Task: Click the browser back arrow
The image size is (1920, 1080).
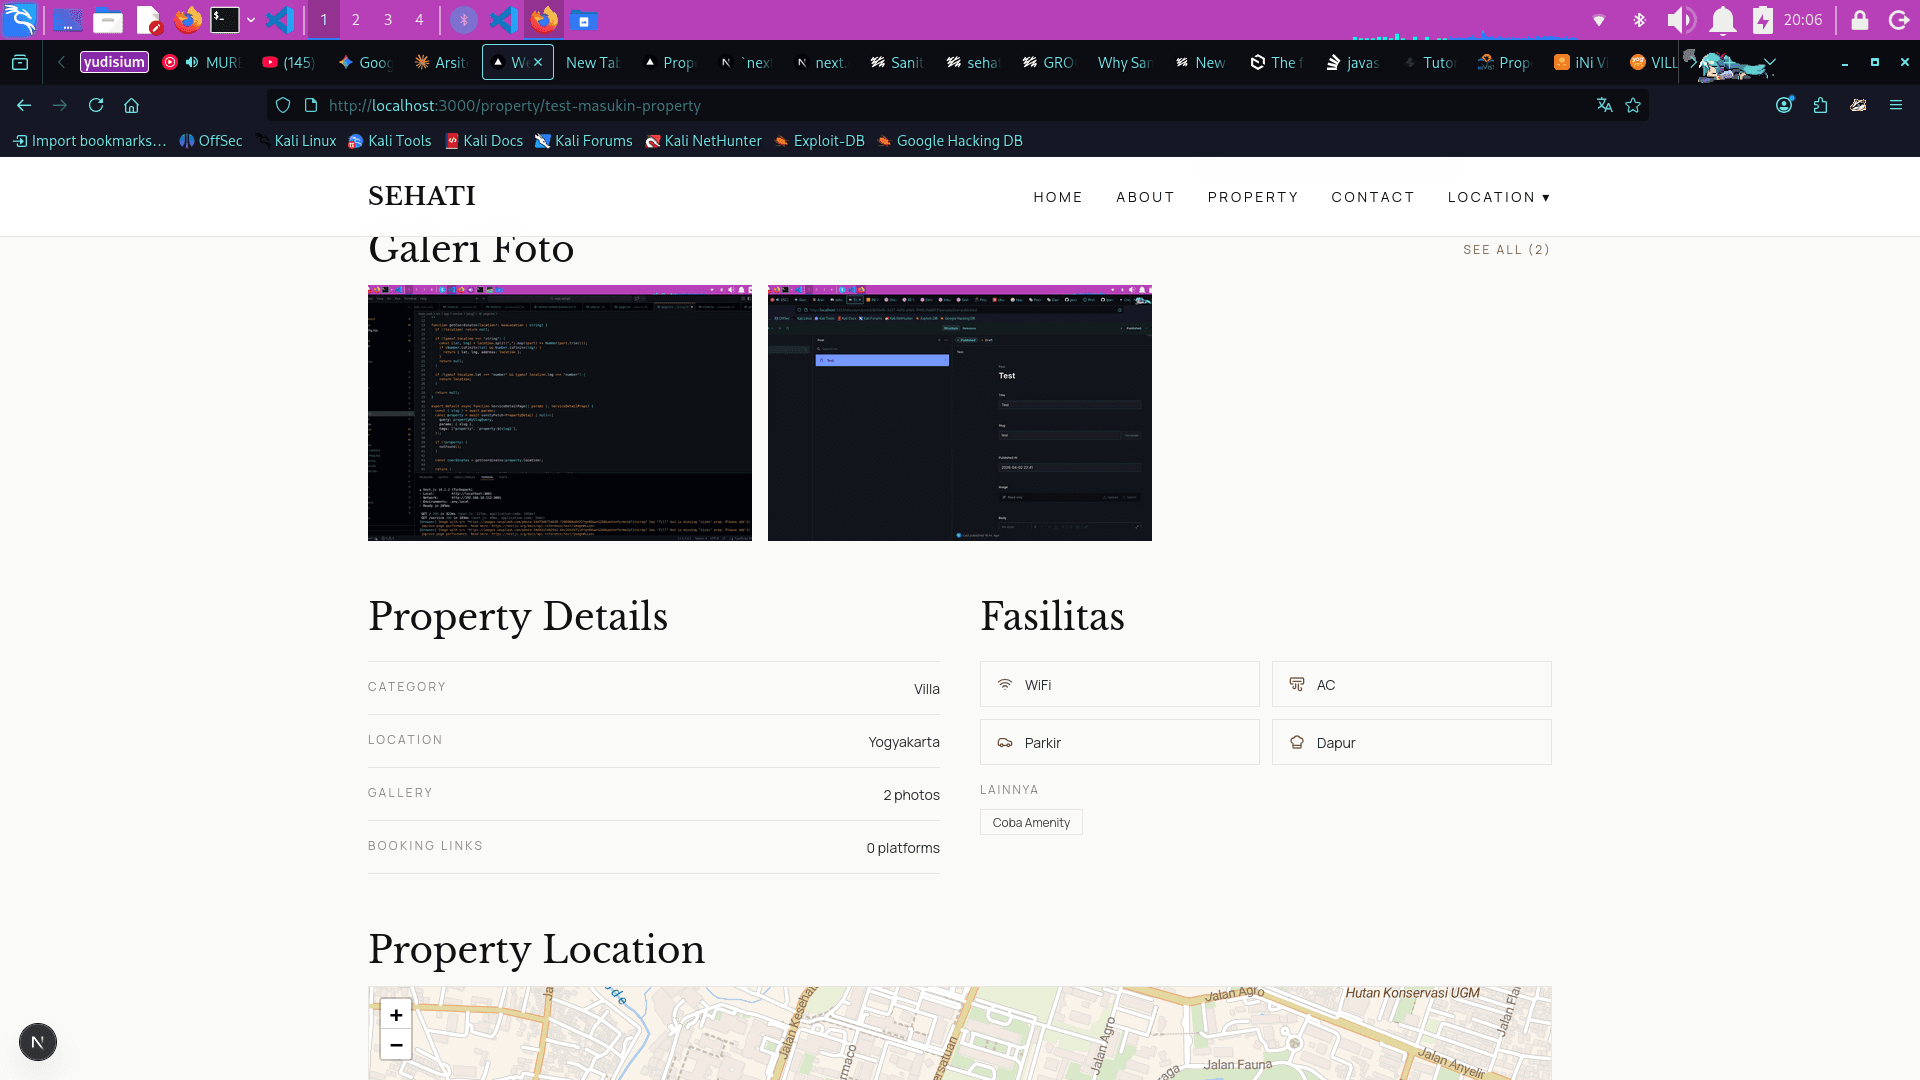Action: pos(24,105)
